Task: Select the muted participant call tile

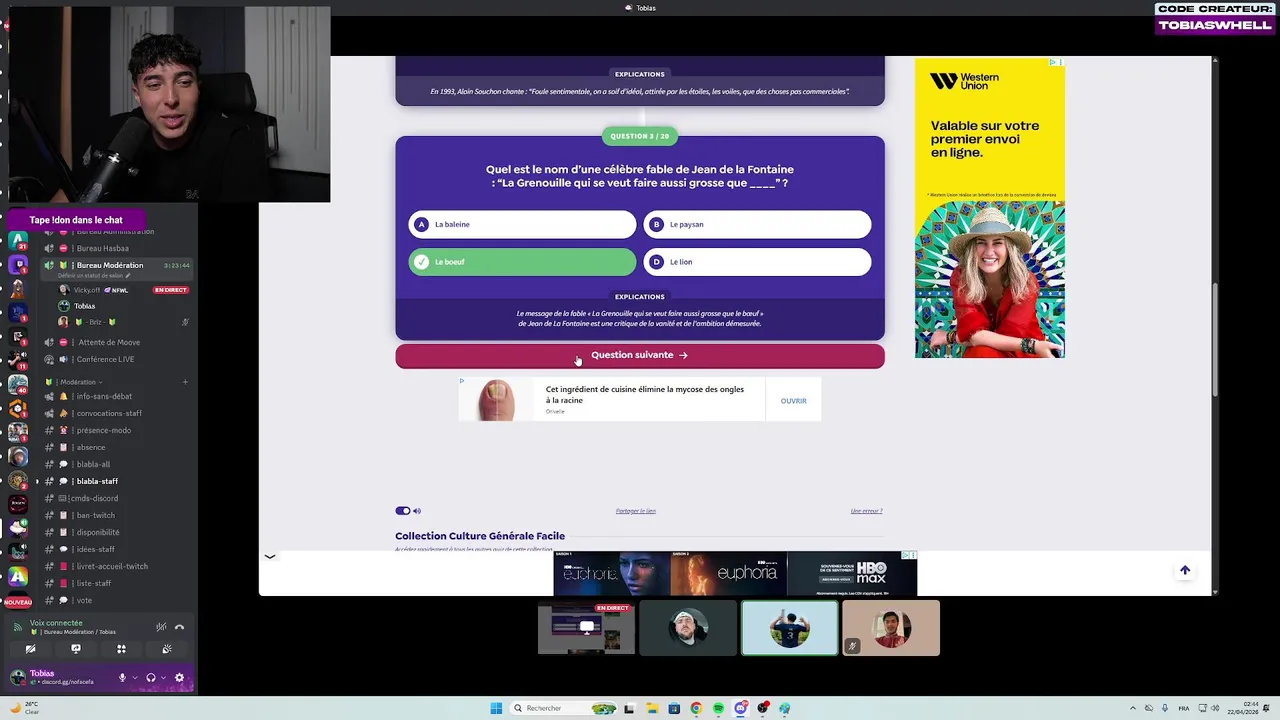Action: pos(891,628)
